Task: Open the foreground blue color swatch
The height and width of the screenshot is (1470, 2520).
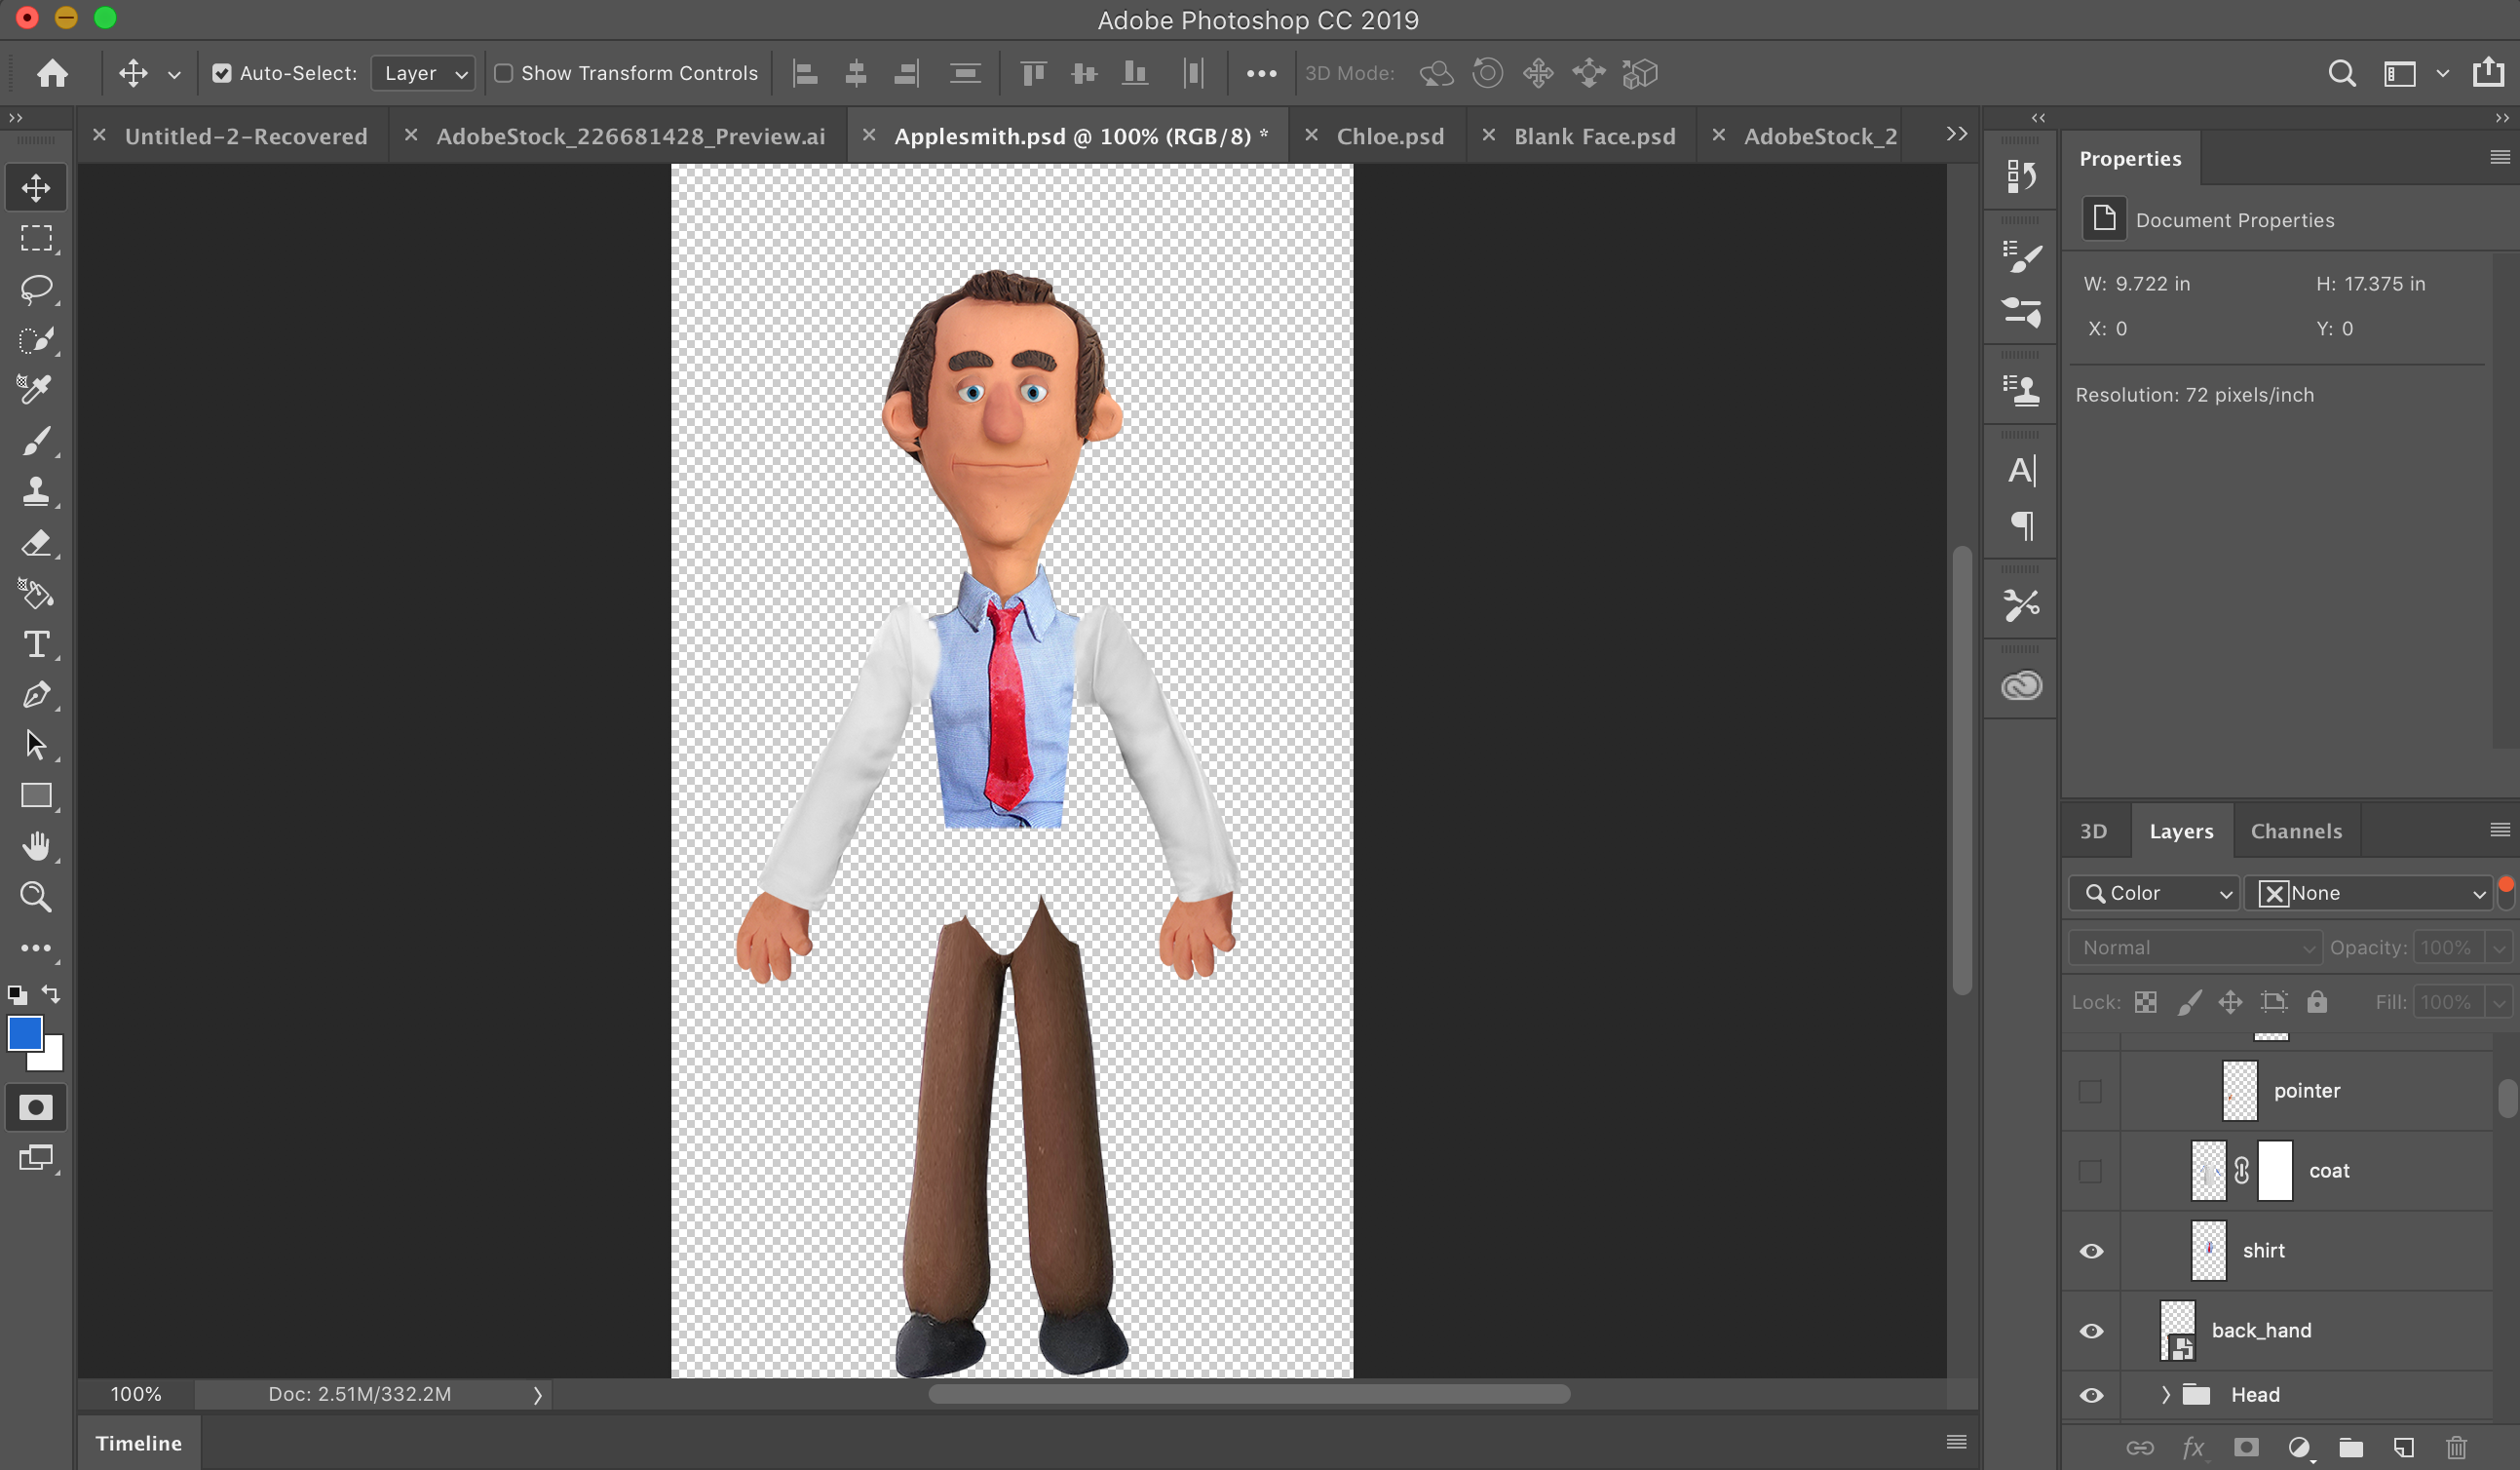Action: (23, 1032)
